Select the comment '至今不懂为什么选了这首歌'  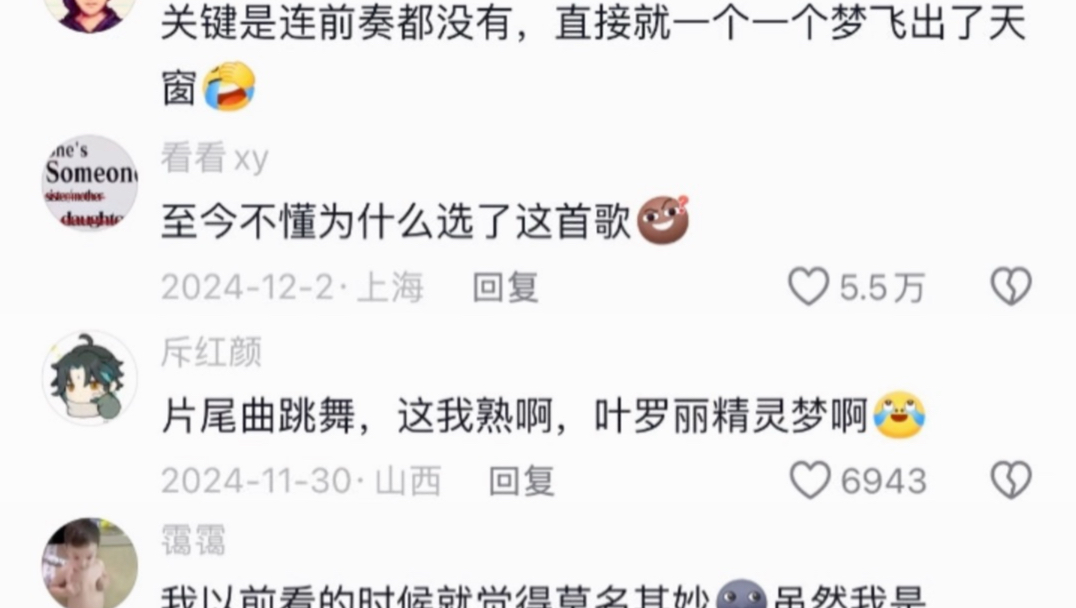[396, 222]
